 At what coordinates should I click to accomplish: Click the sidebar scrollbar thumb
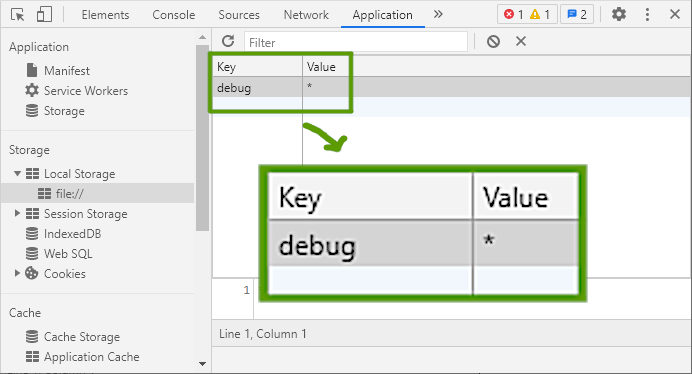coord(202,137)
